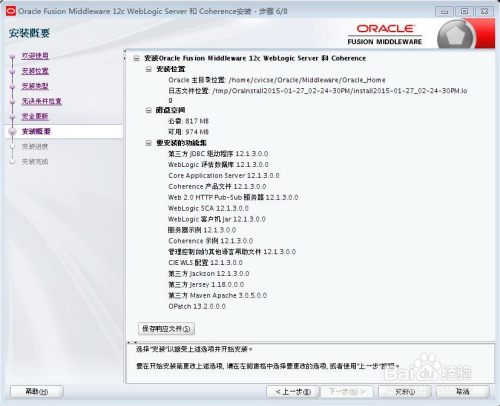Screen dimensions: 500x406
Task: Select Coherence 产品文件 12.1.3.0.0 row
Action: point(217,187)
